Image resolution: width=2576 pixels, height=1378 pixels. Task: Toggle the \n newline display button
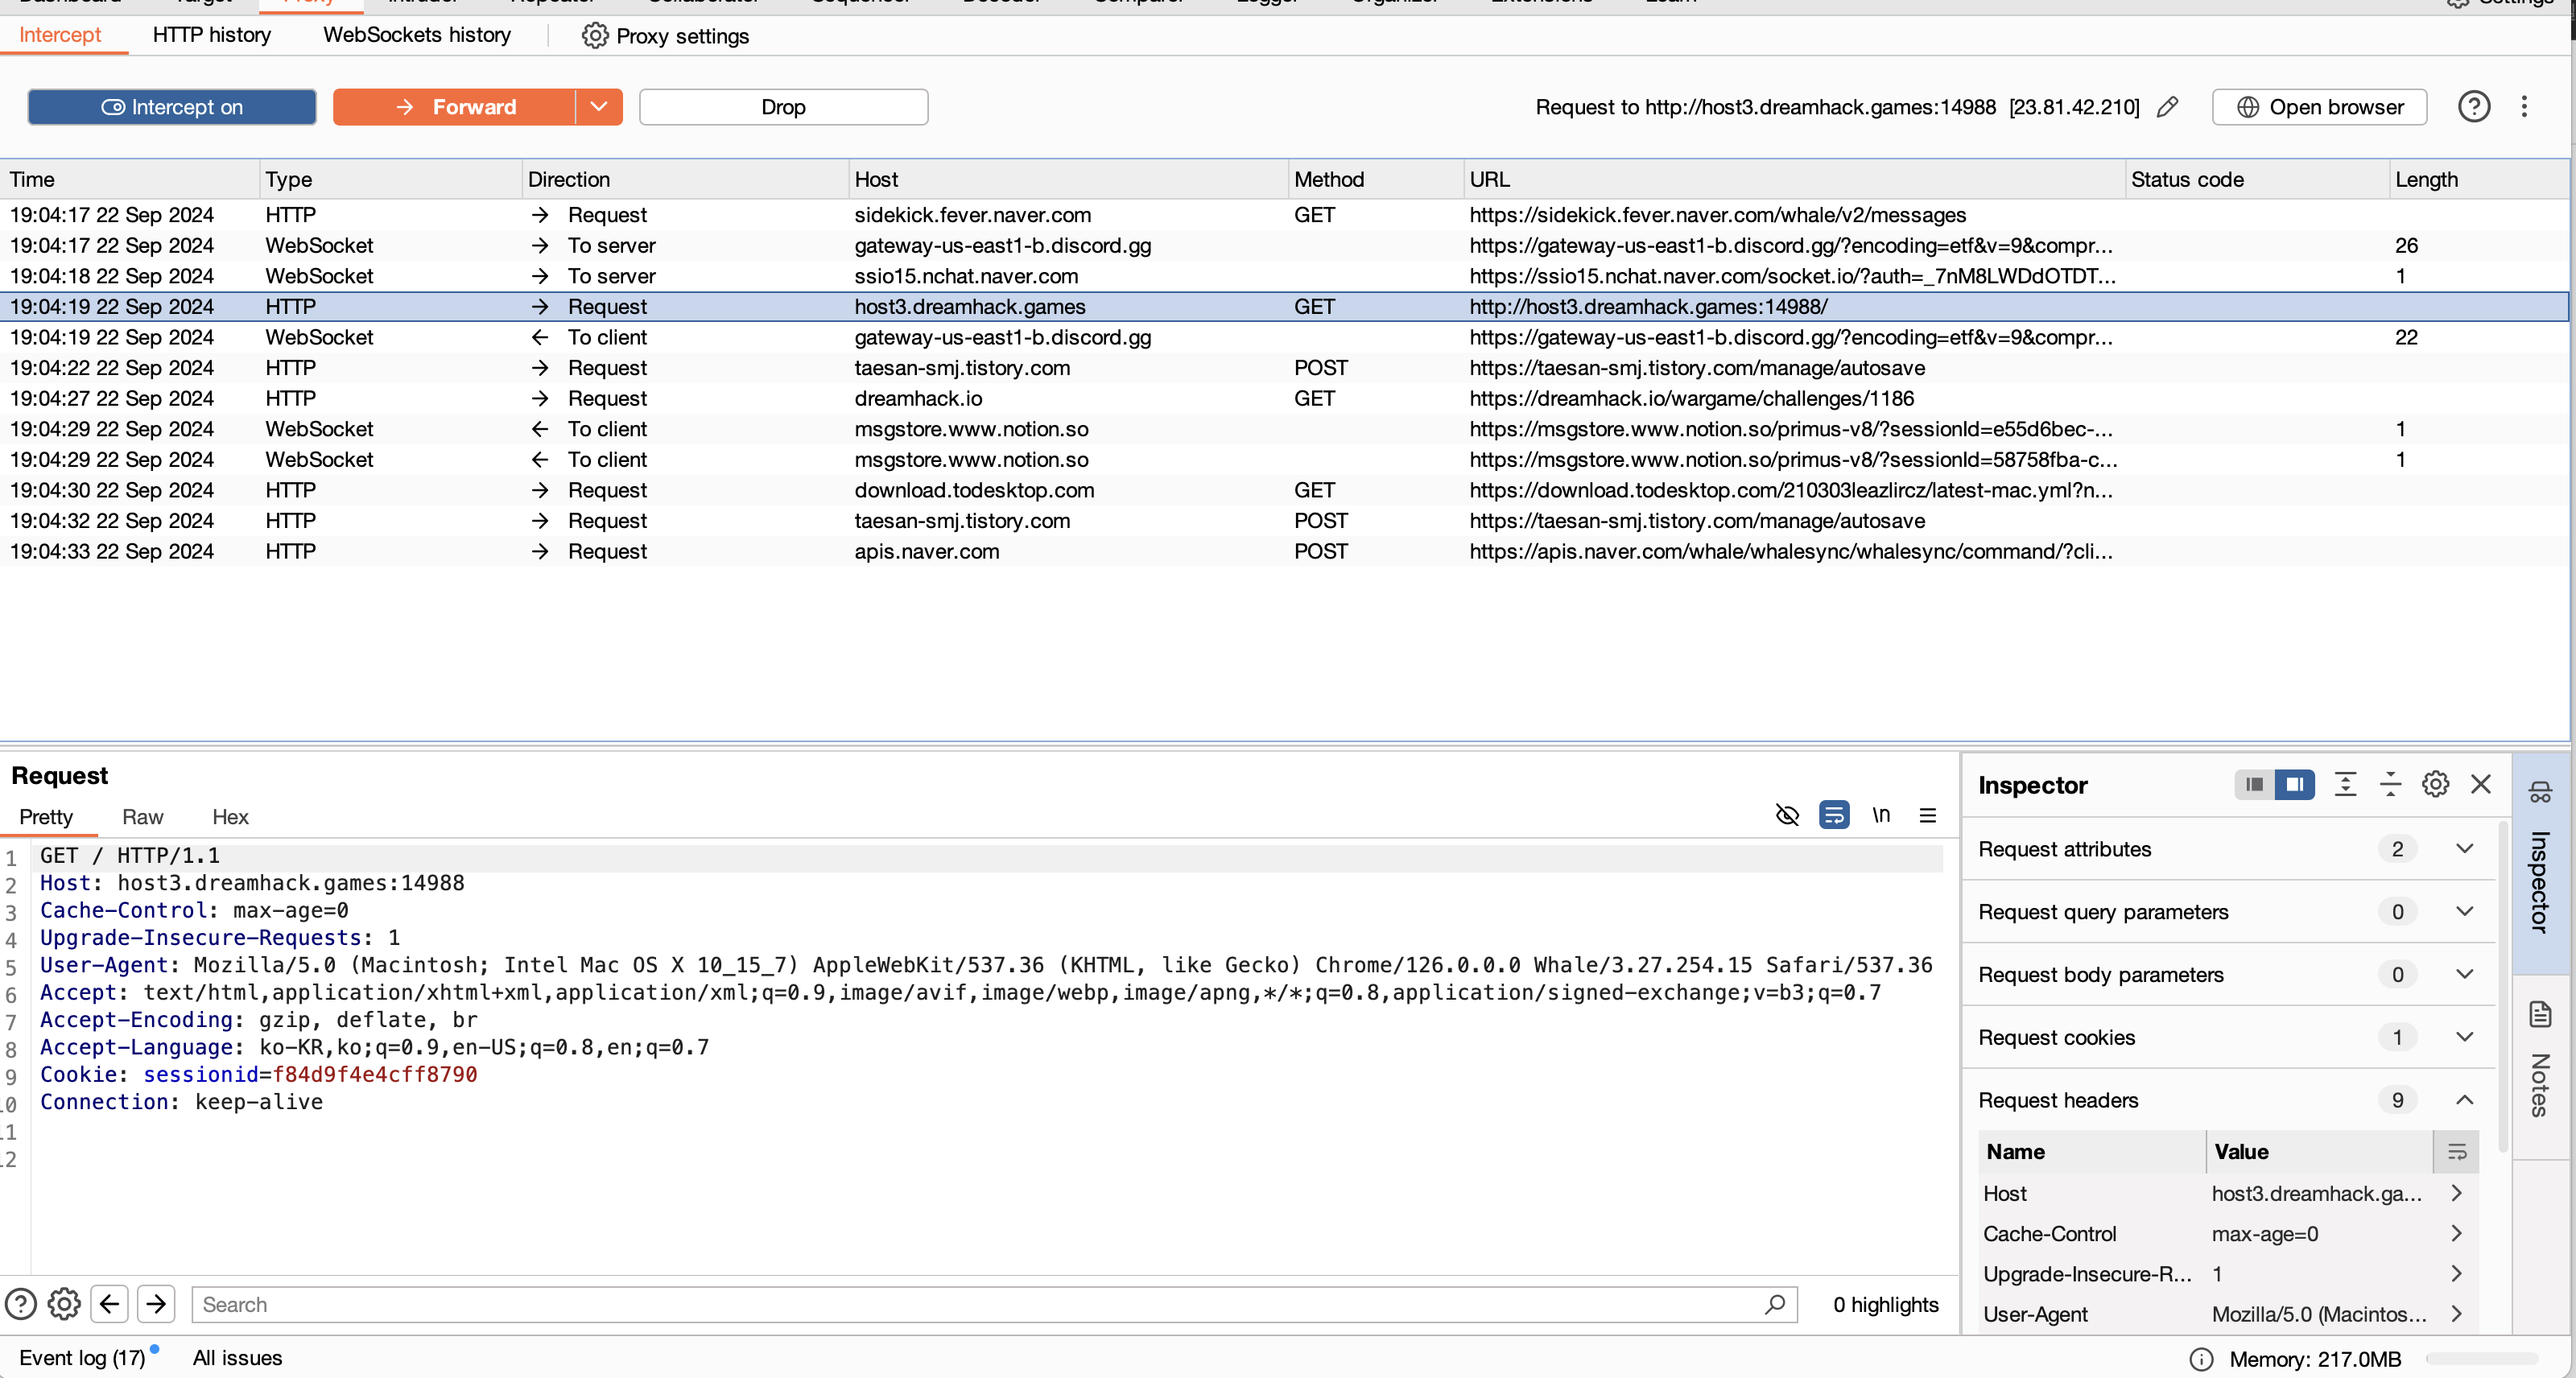[x=1881, y=815]
